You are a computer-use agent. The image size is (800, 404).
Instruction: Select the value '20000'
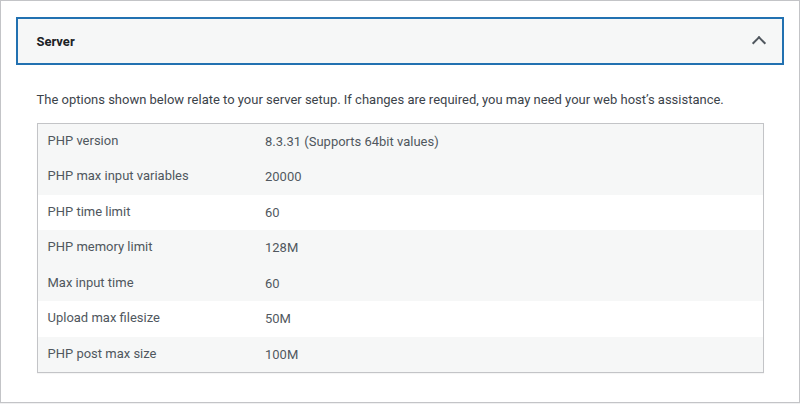(x=283, y=177)
